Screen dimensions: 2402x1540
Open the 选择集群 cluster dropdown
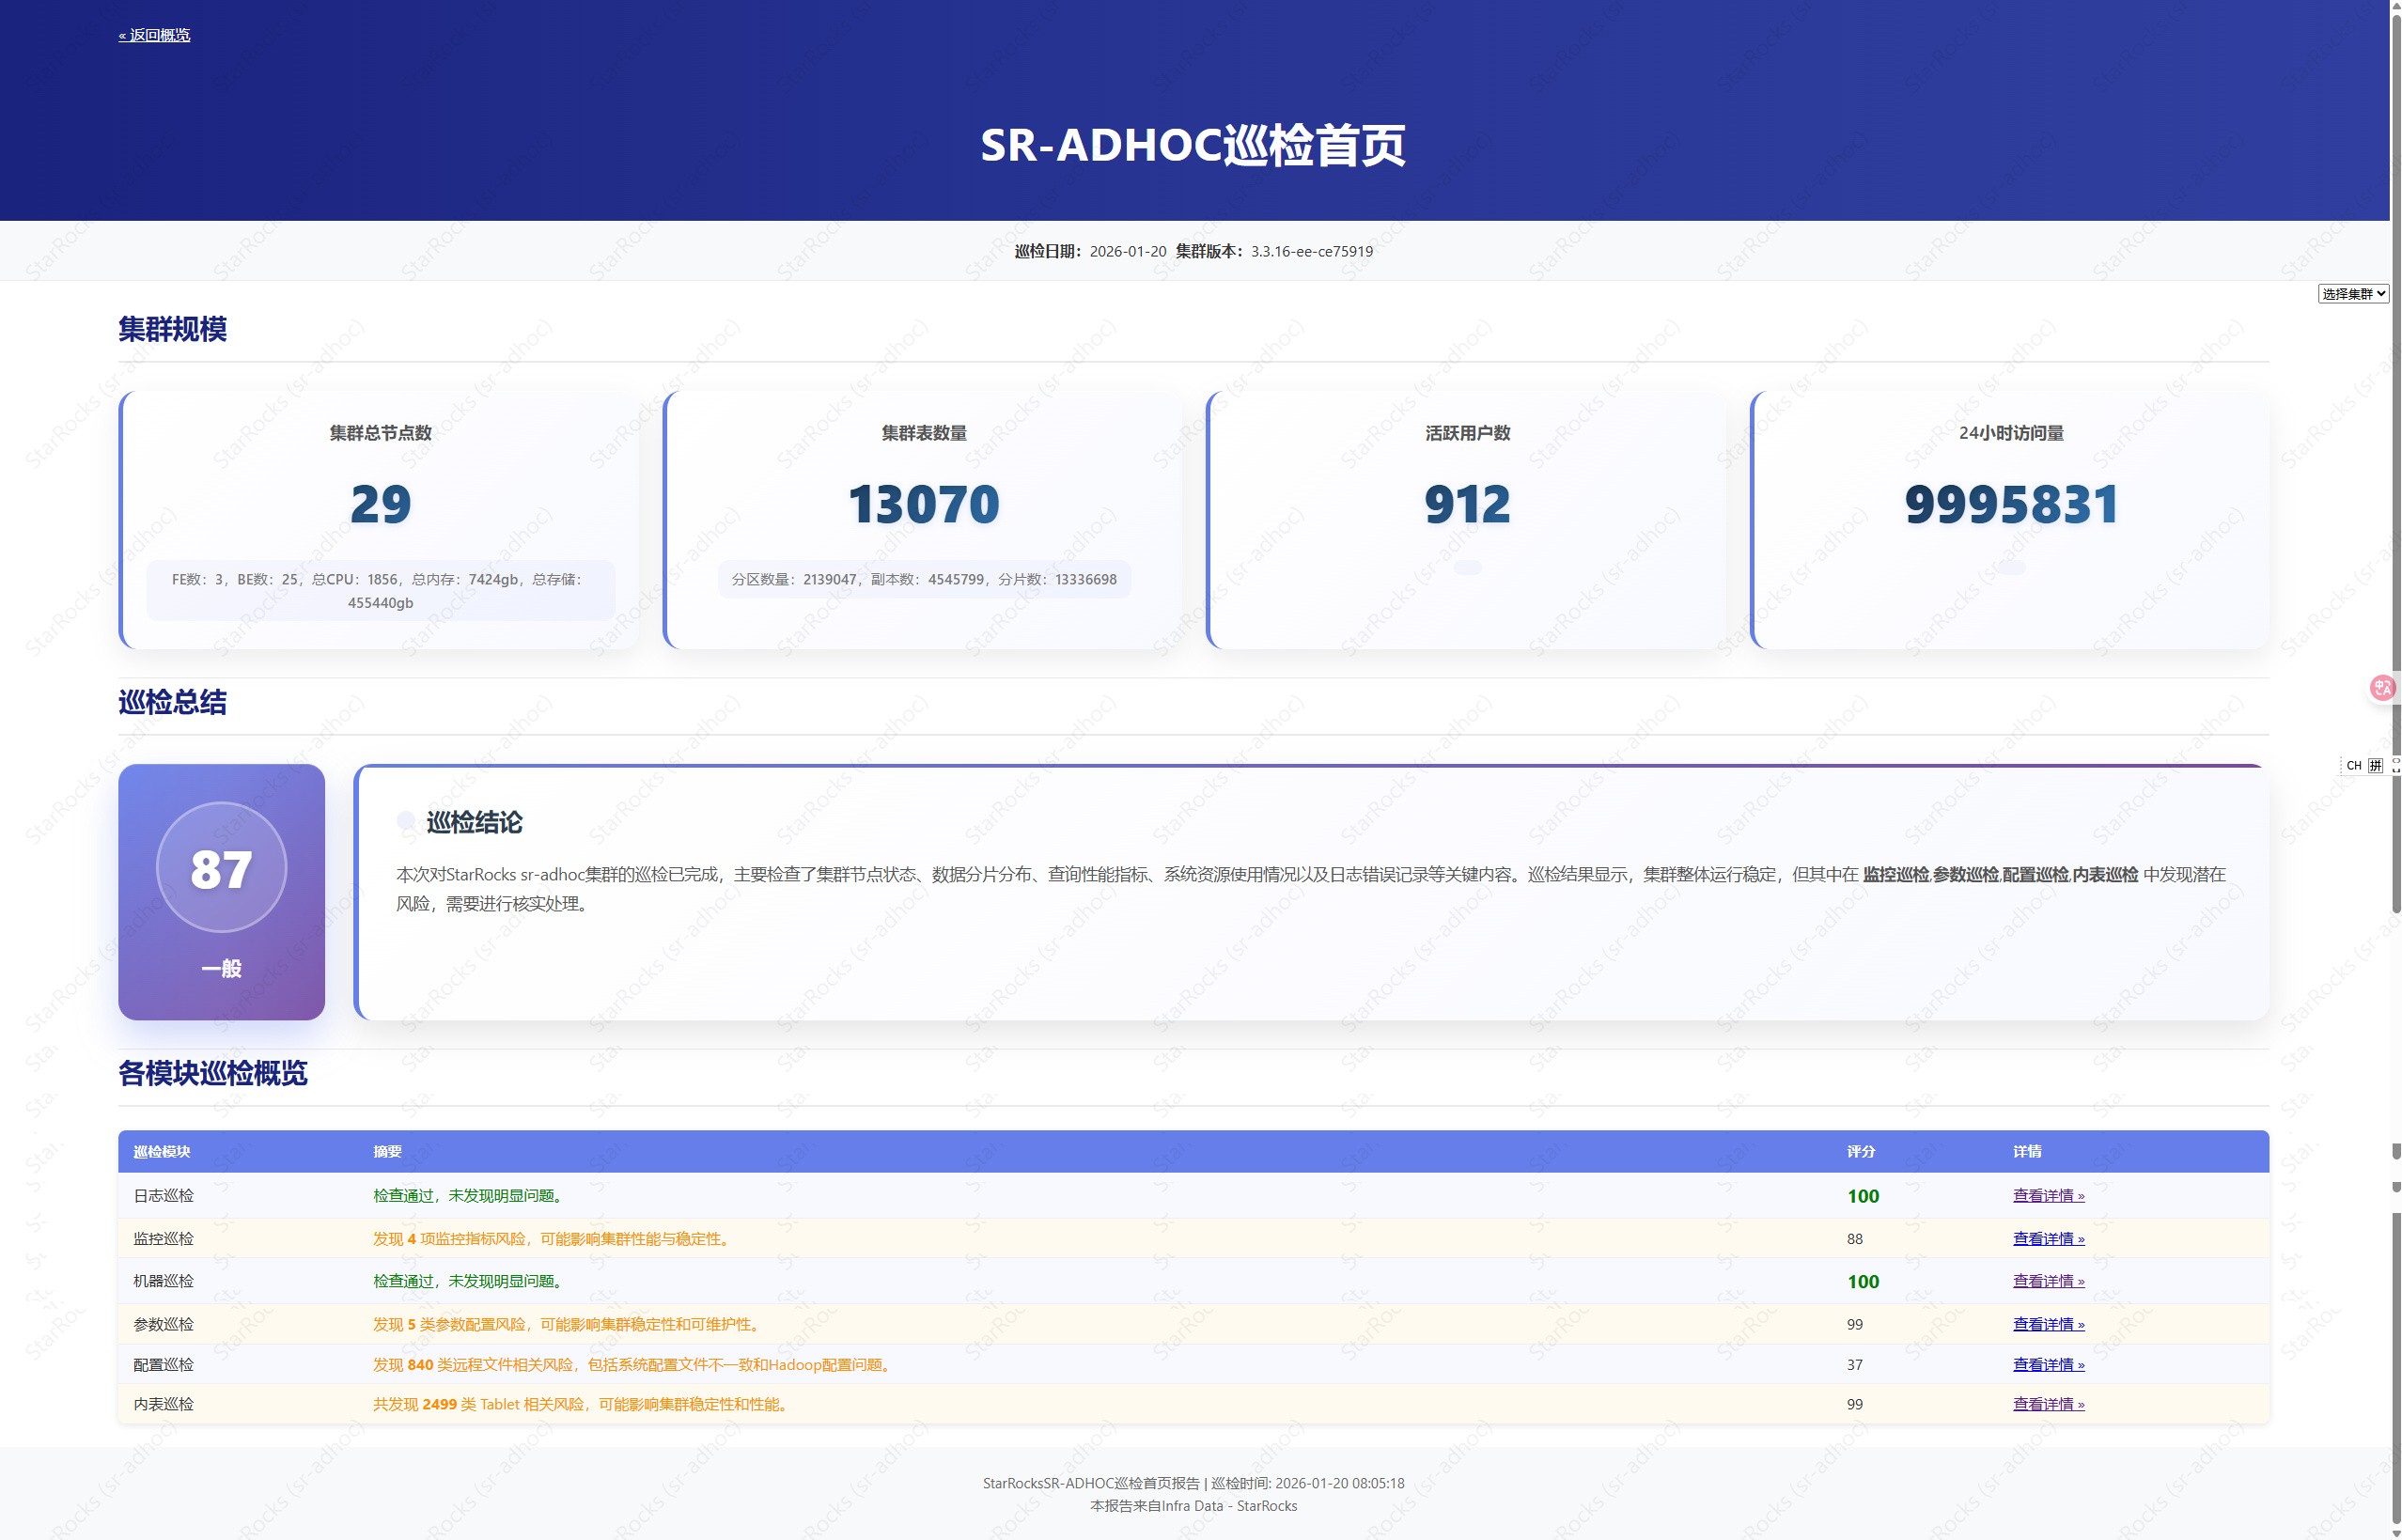2352,294
